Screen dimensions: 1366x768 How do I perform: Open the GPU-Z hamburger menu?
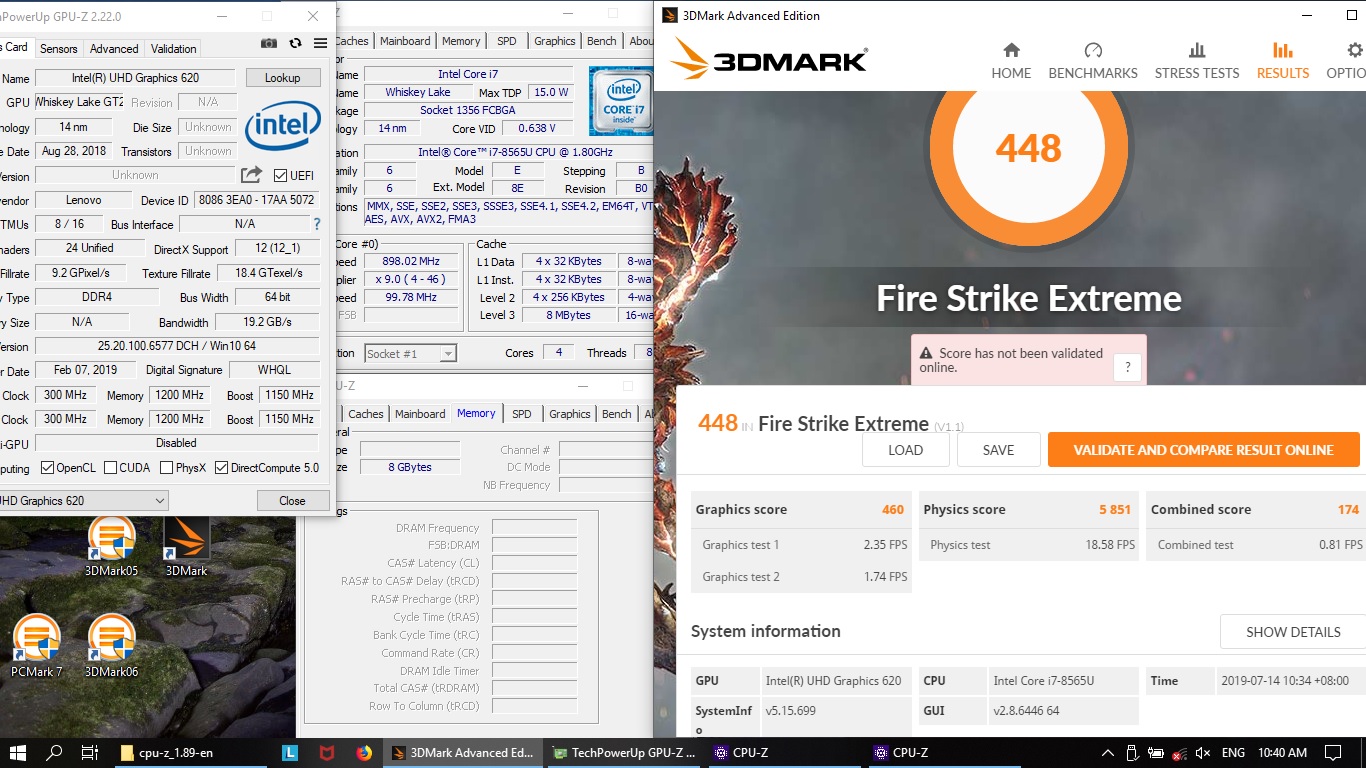point(320,43)
